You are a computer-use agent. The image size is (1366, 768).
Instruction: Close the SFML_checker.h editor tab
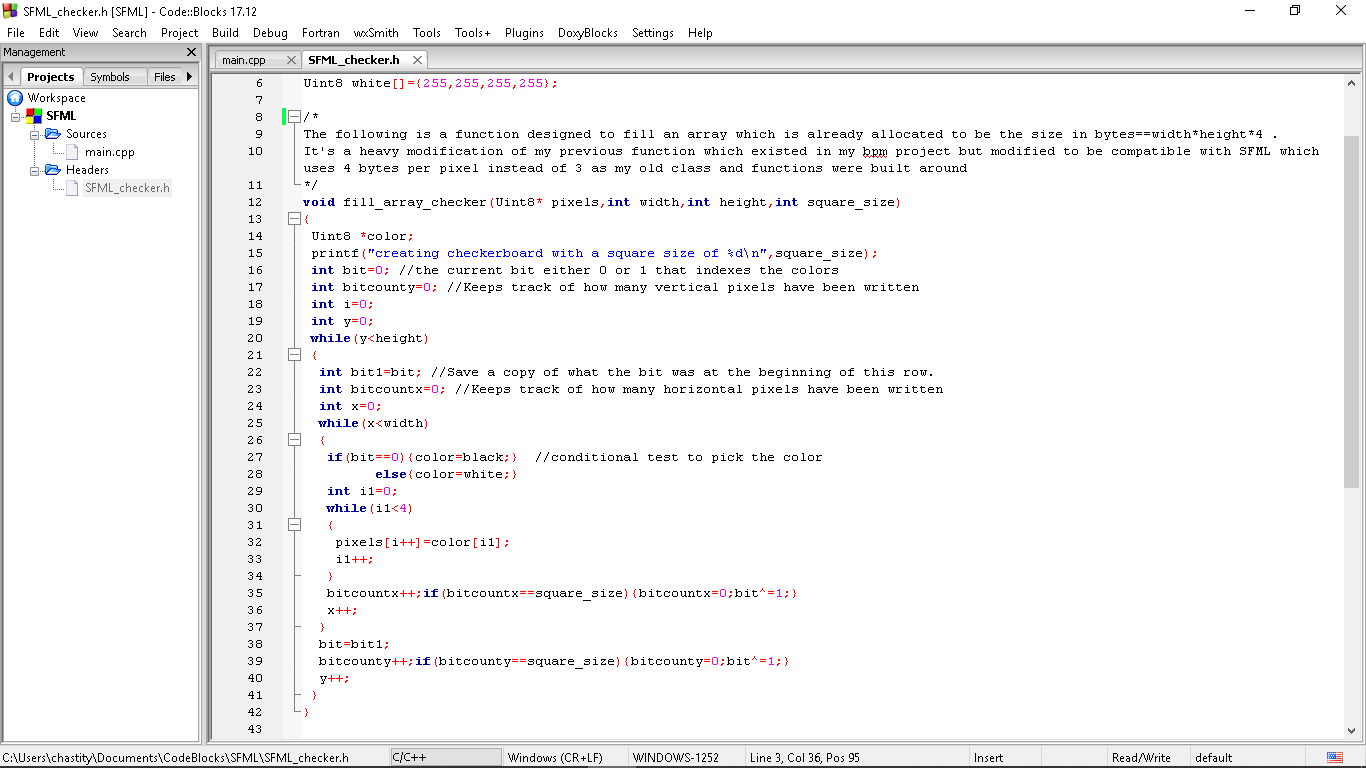417,59
